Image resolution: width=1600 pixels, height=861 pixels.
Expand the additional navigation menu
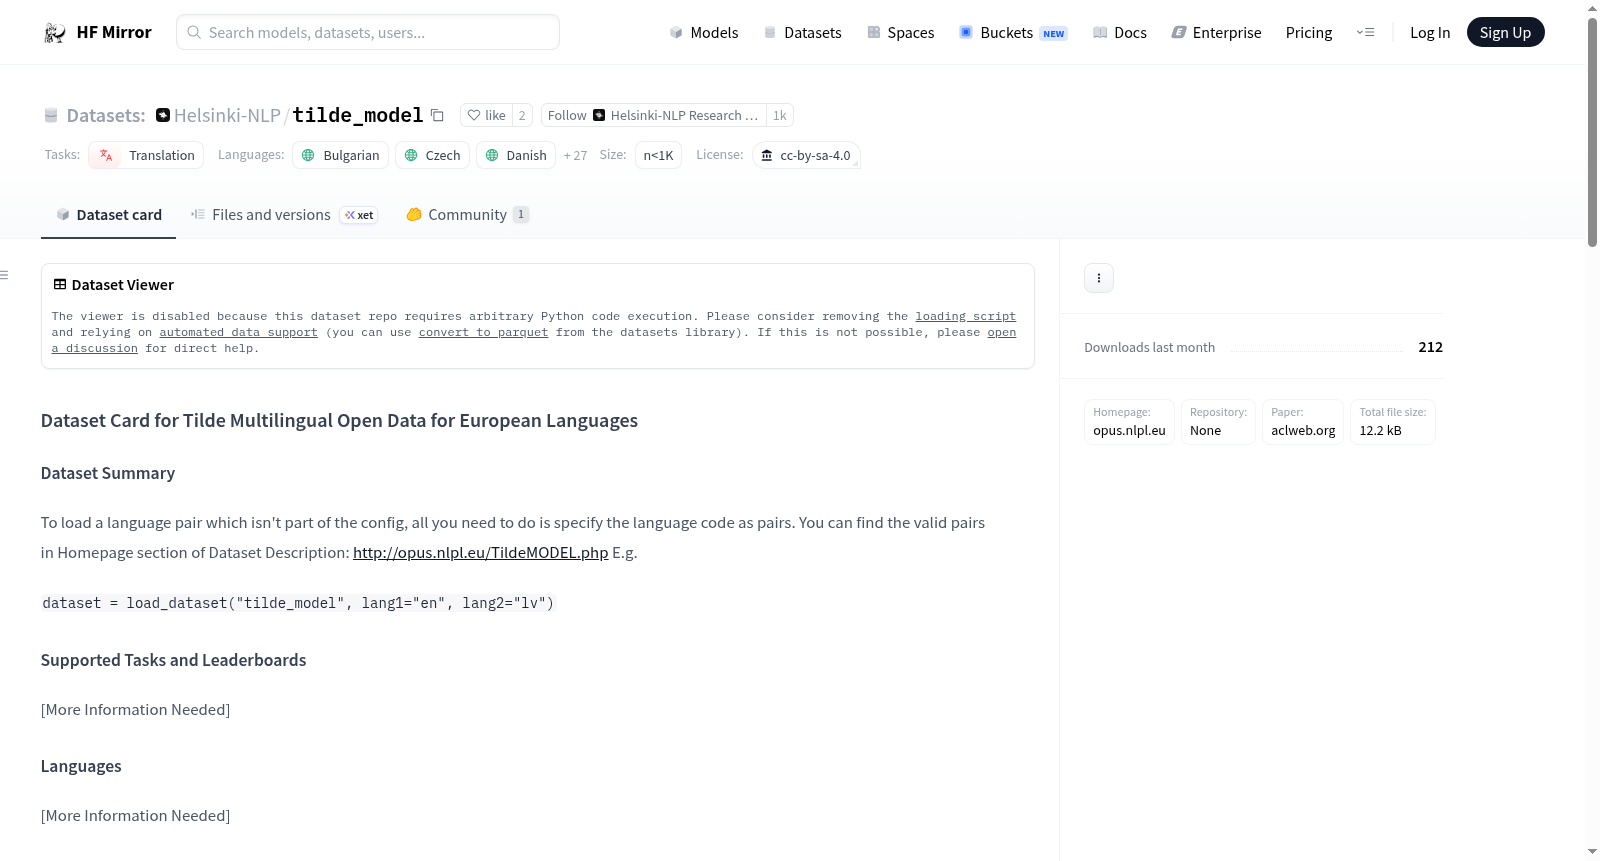click(1365, 33)
